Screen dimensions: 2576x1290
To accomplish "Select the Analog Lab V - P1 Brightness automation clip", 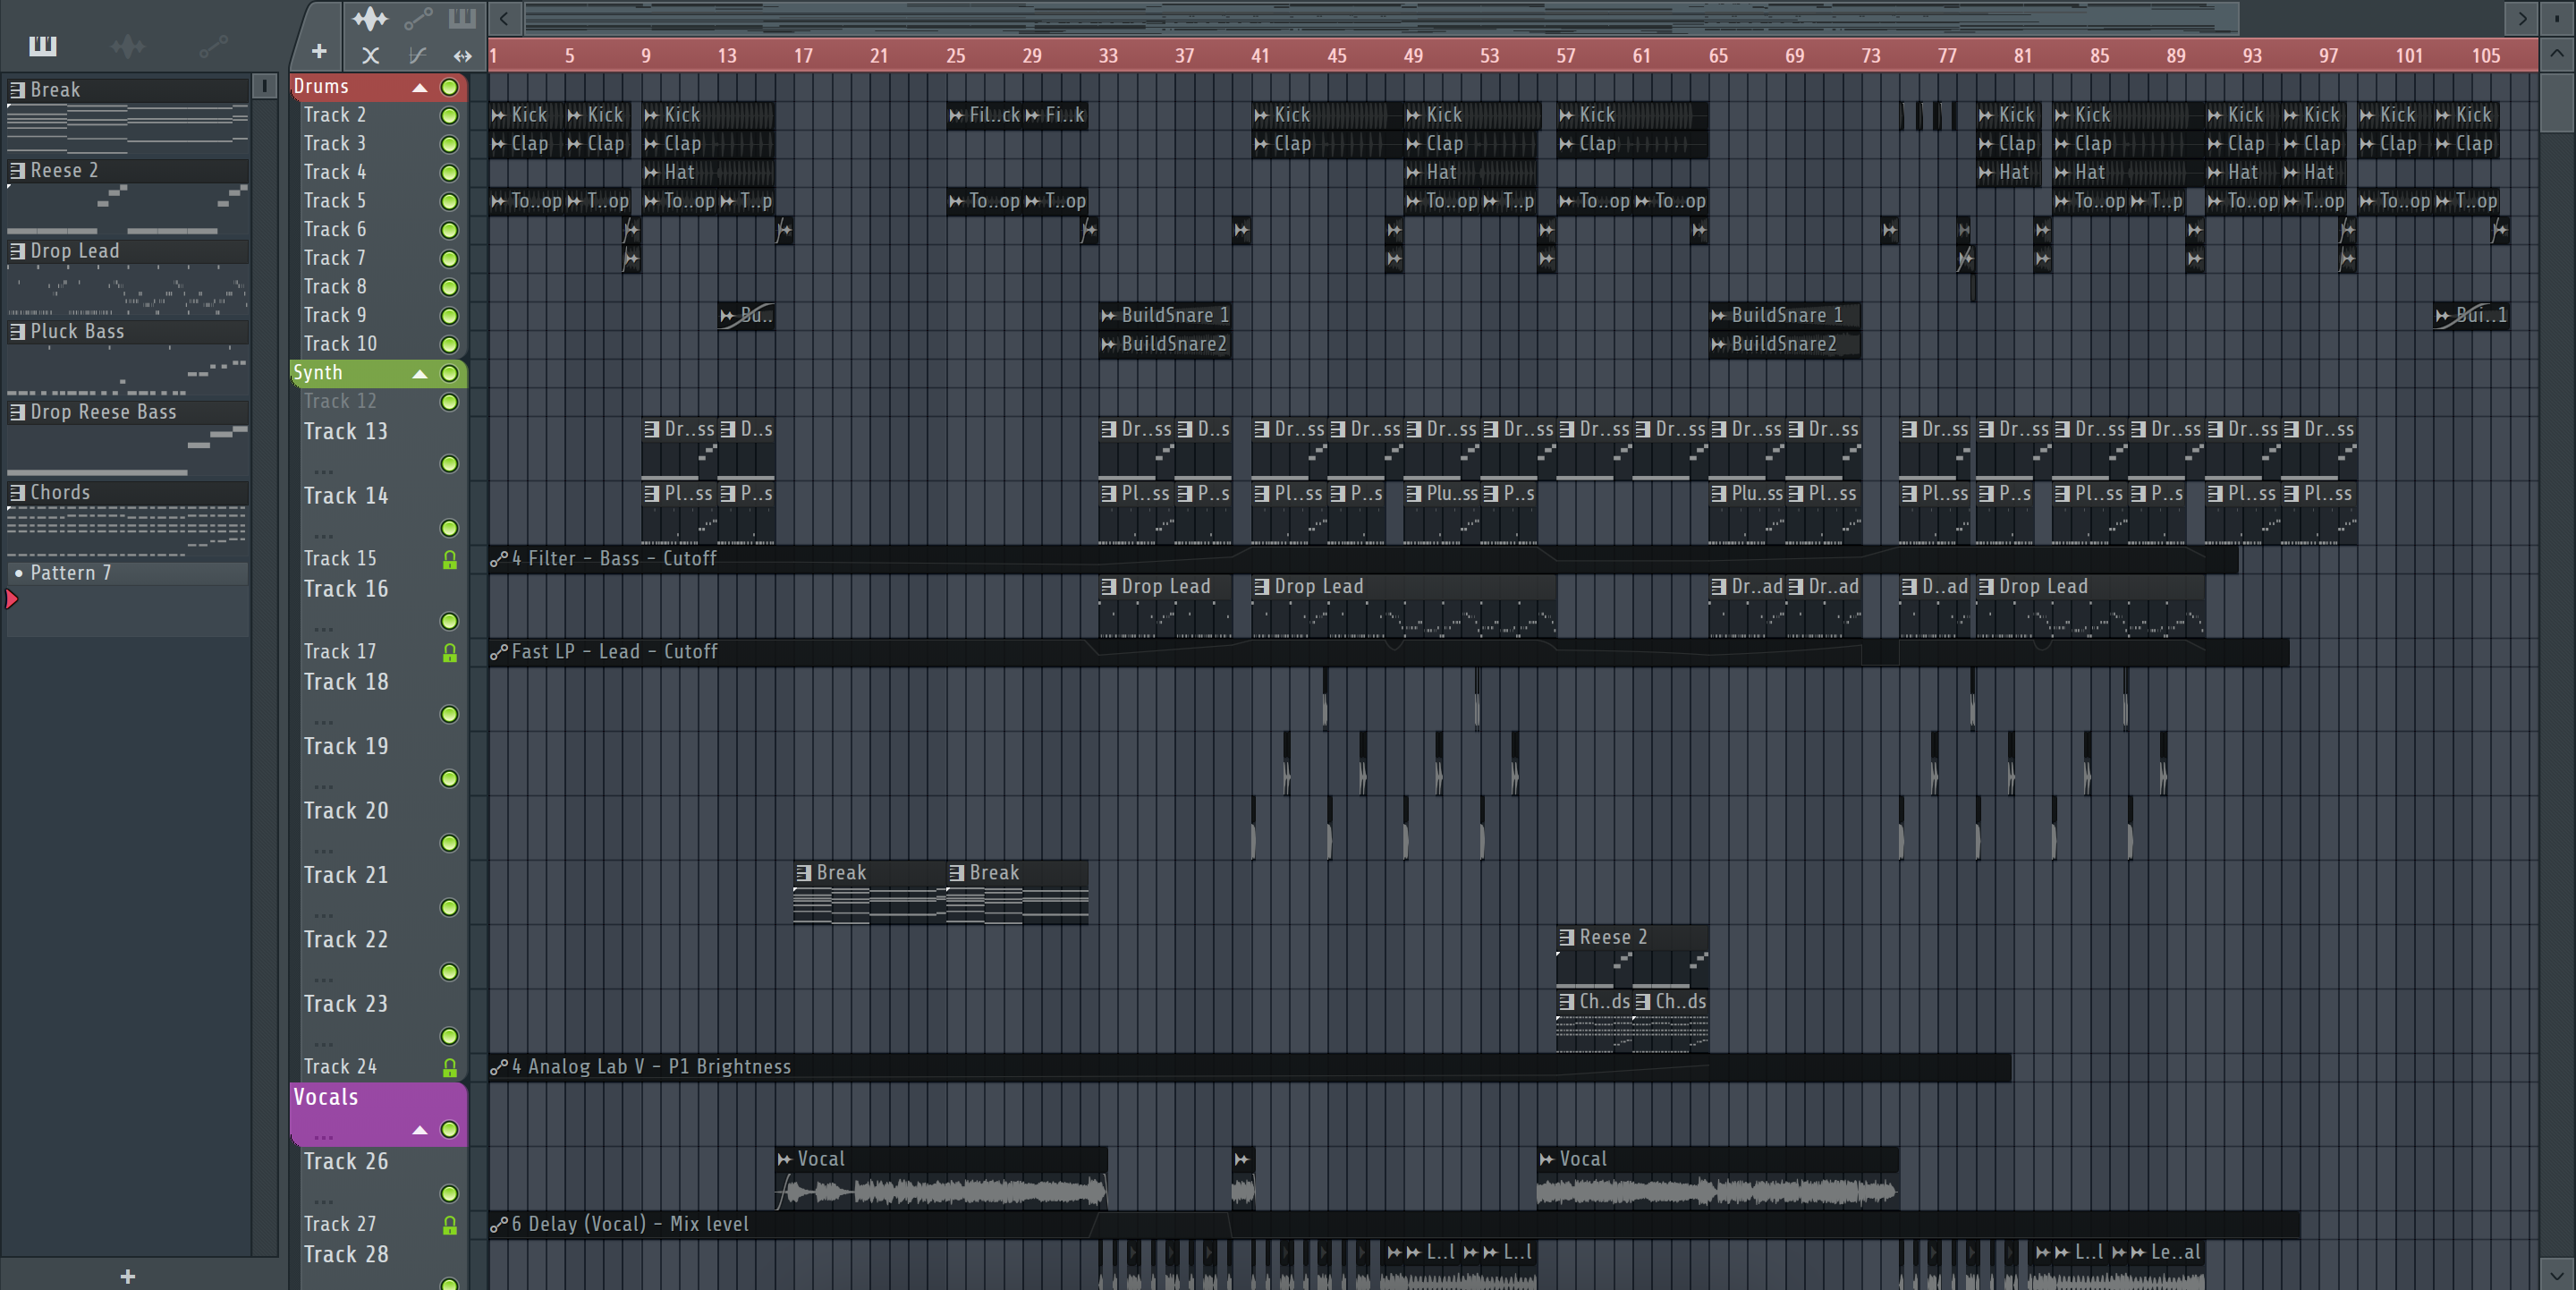I will (1250, 1067).
